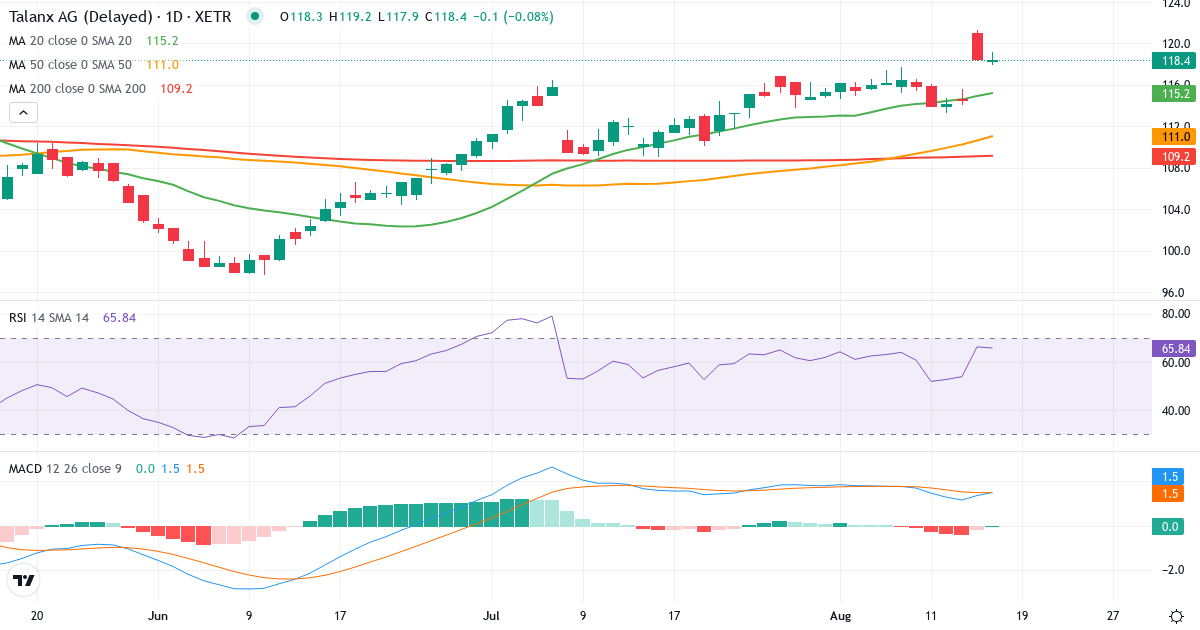
Task: Click the Jun date axis label
Action: pos(156,616)
